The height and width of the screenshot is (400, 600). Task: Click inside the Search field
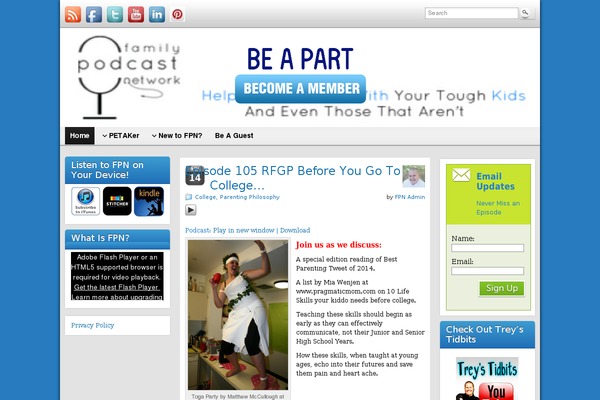click(471, 13)
